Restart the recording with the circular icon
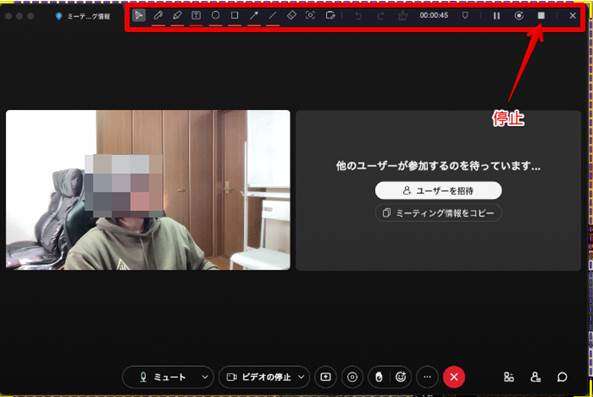 click(519, 16)
